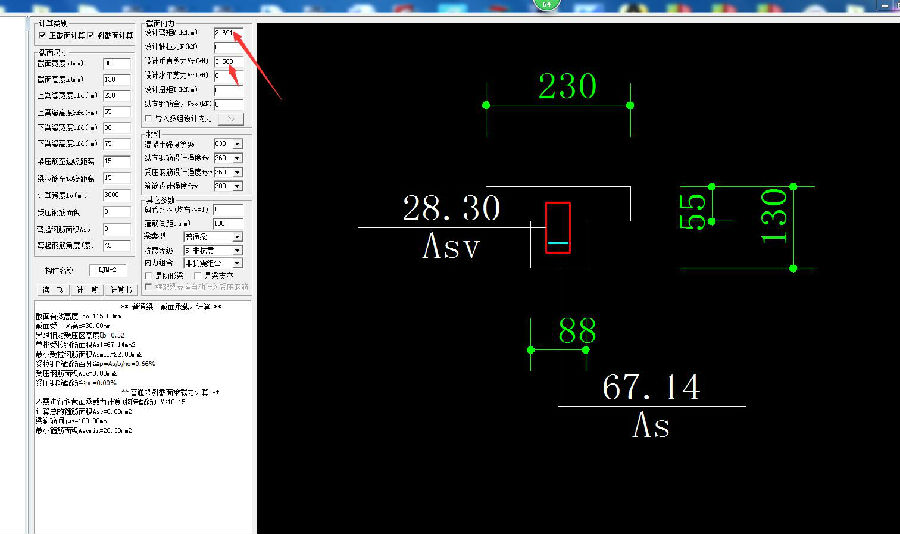The height and width of the screenshot is (534, 900).
Task: Click the output line containing 67.14
Action: [86, 345]
